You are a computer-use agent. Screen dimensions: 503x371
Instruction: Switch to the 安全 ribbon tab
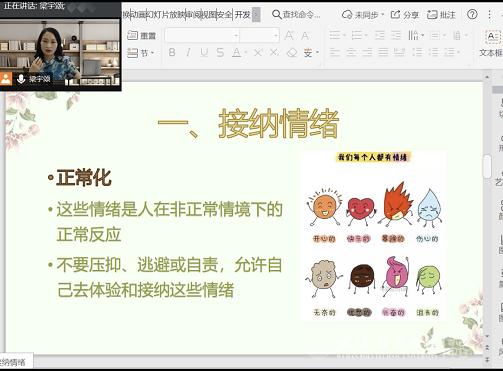point(224,15)
